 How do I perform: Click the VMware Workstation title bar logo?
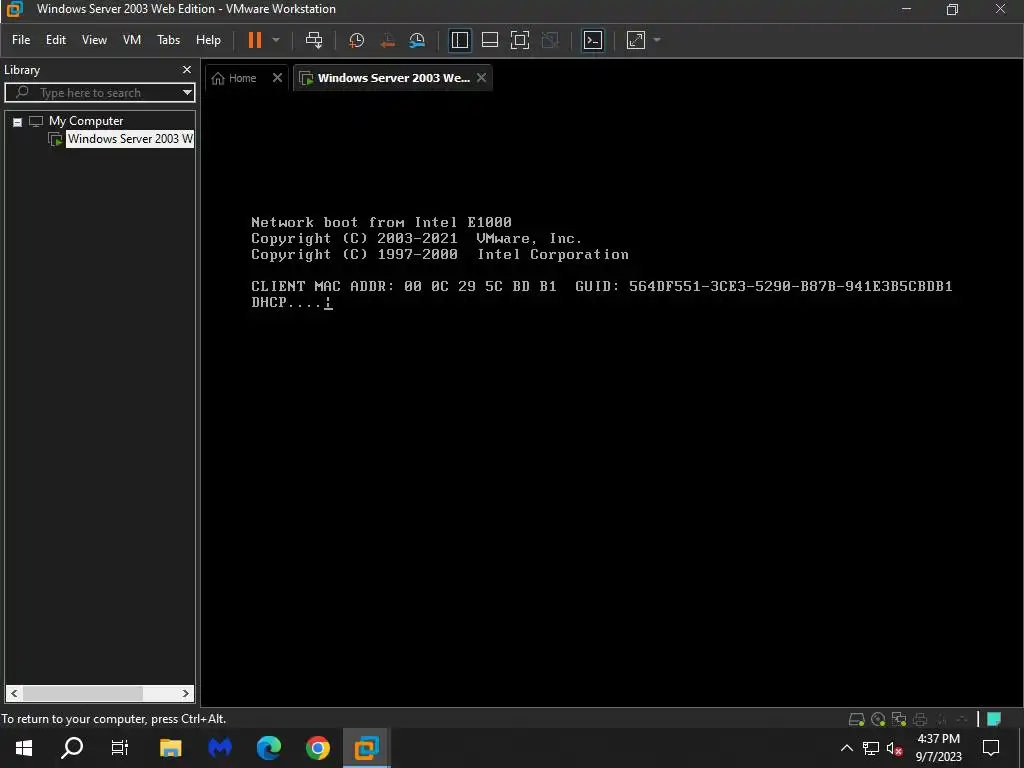[14, 9]
